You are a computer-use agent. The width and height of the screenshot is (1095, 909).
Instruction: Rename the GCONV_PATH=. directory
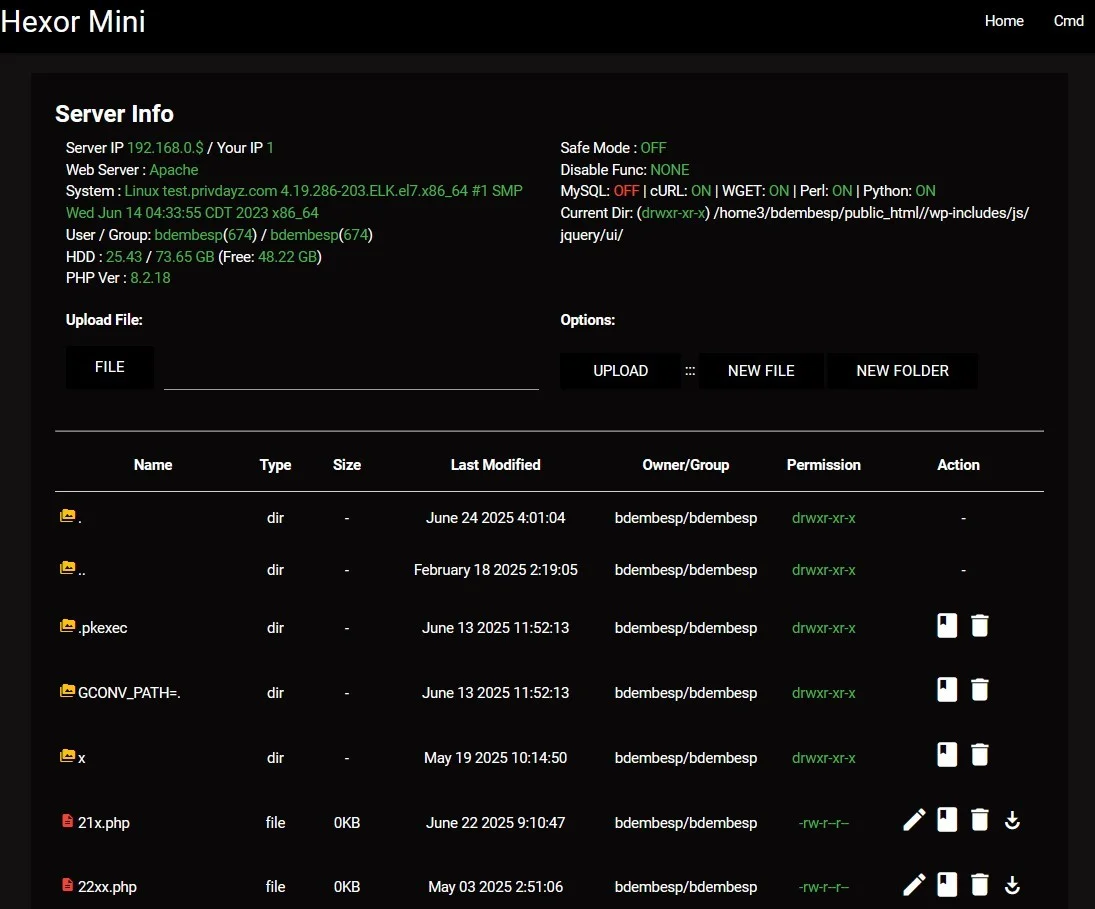pos(946,689)
